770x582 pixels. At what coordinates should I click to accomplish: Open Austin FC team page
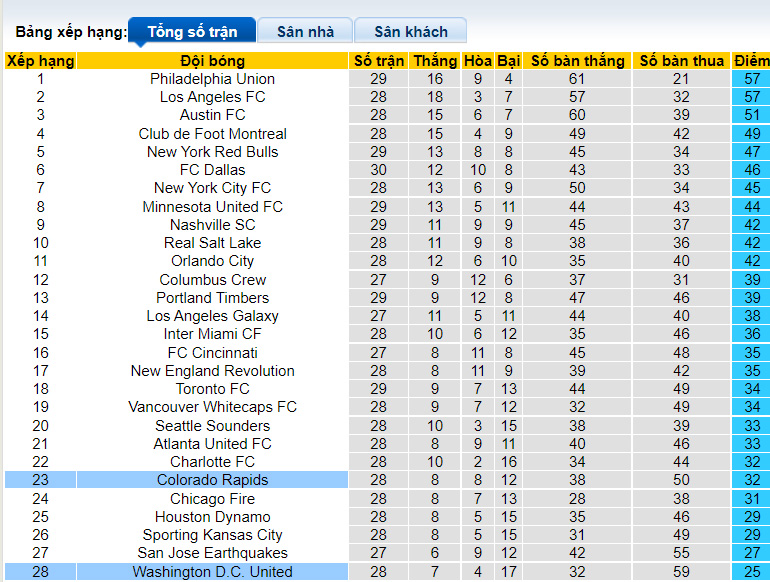[x=212, y=115]
